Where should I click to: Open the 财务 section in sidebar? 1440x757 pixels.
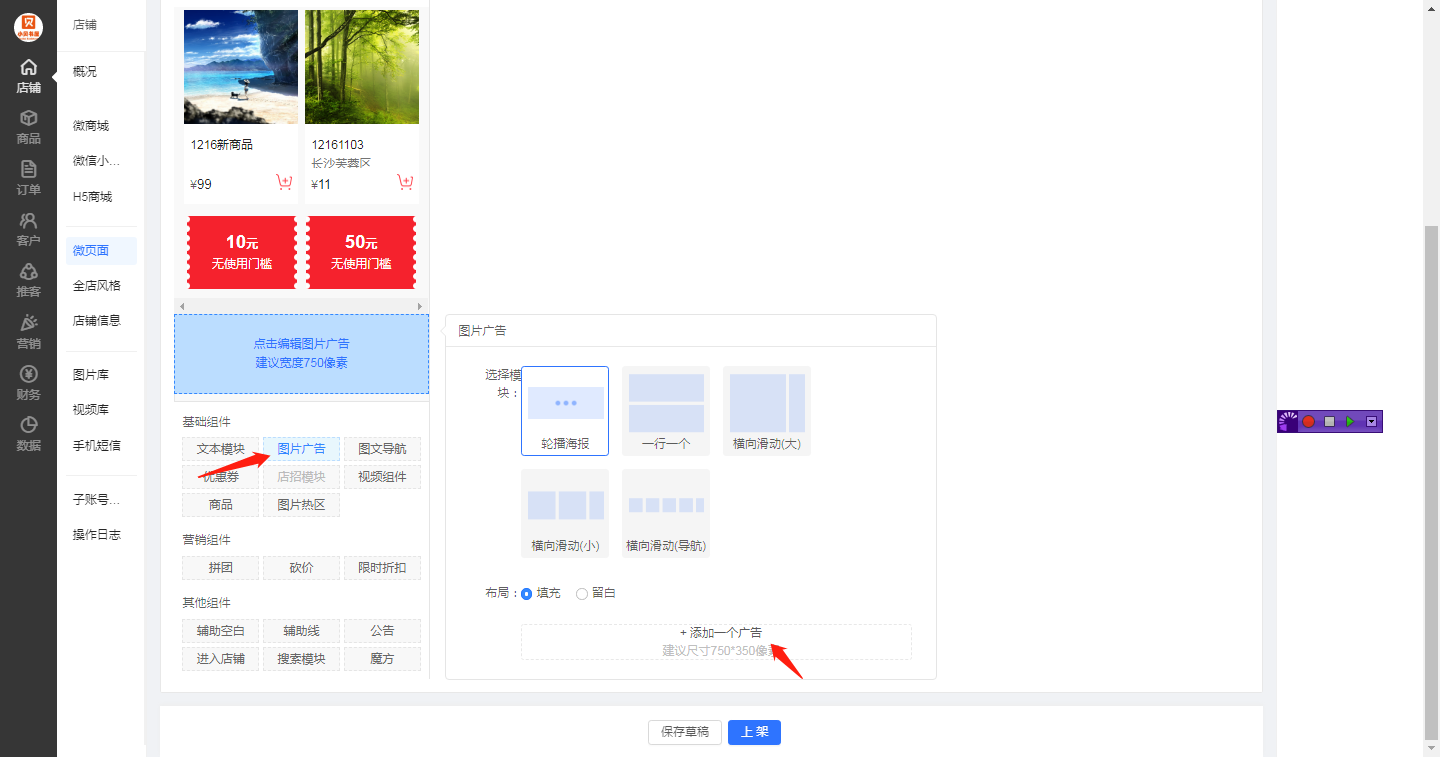pyautogui.click(x=28, y=383)
